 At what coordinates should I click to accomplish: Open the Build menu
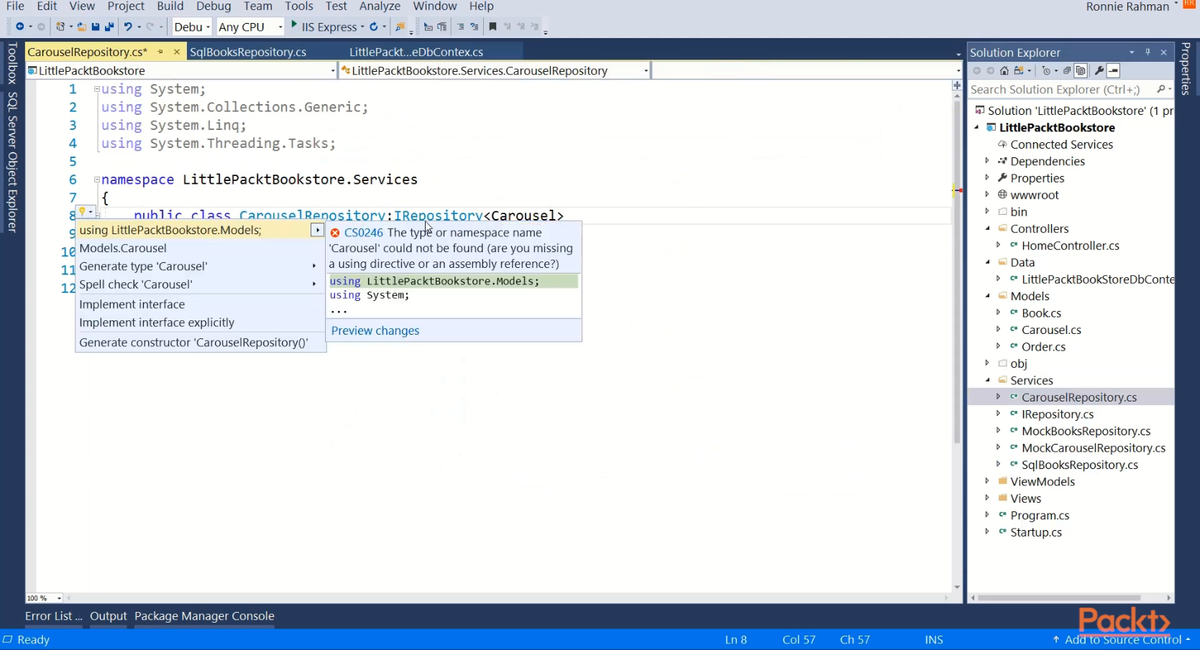[170, 6]
